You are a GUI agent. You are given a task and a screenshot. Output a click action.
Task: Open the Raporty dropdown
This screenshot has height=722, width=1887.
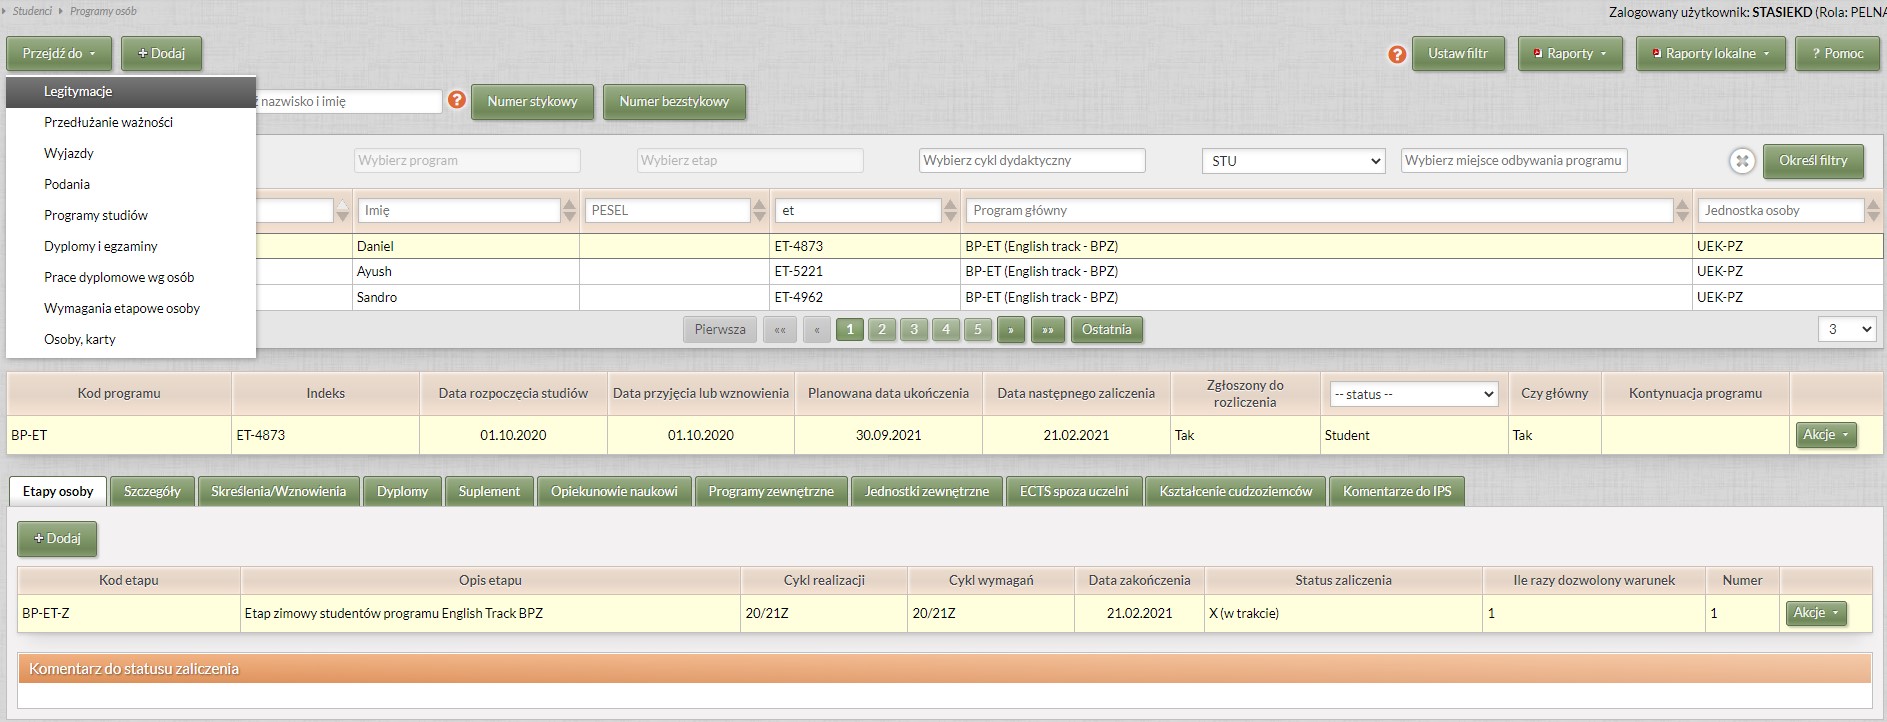[1570, 54]
